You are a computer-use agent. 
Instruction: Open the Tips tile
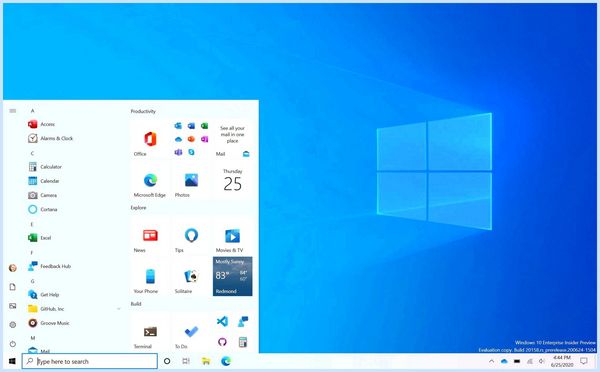pos(191,235)
